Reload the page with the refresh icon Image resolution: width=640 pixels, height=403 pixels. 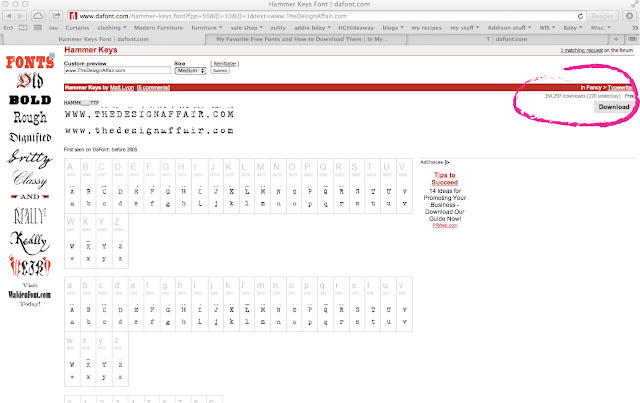[x=580, y=16]
